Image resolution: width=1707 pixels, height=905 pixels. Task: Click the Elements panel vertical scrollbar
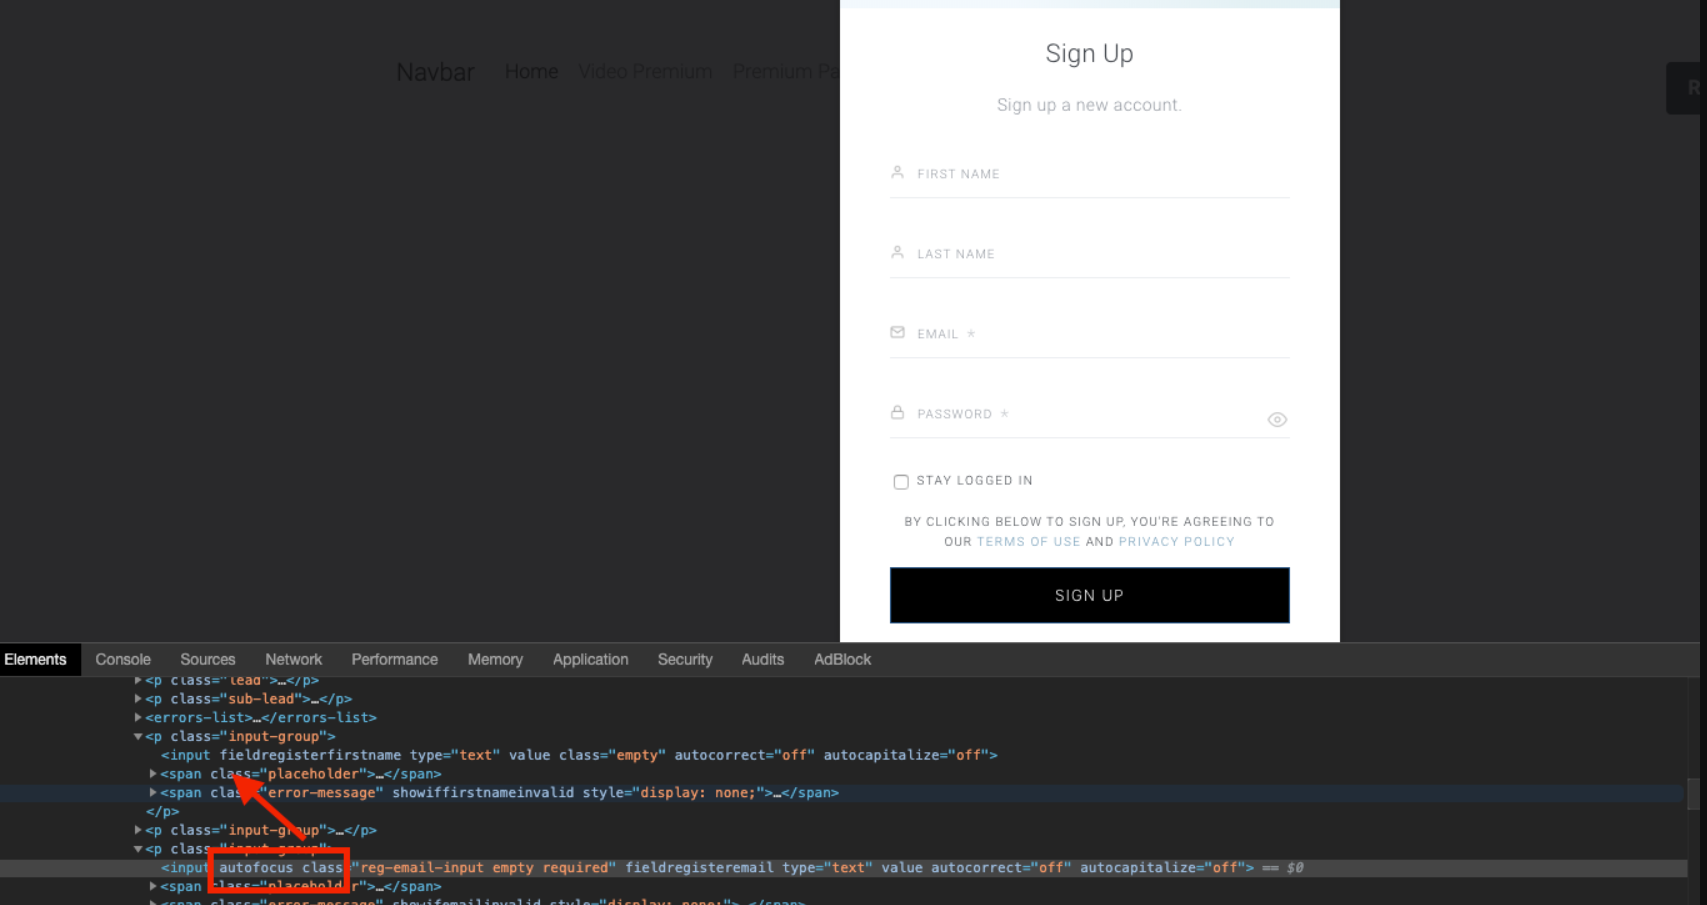point(1693,791)
